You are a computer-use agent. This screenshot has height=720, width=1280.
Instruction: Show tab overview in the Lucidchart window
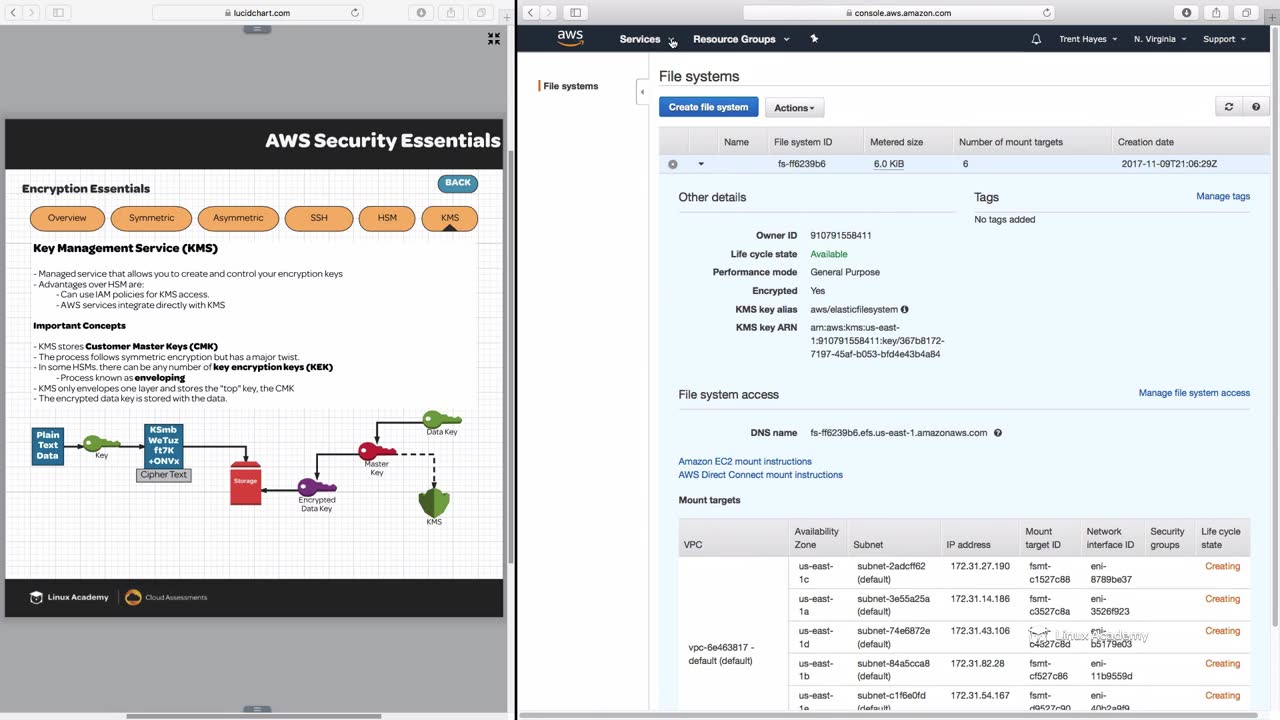(x=481, y=13)
